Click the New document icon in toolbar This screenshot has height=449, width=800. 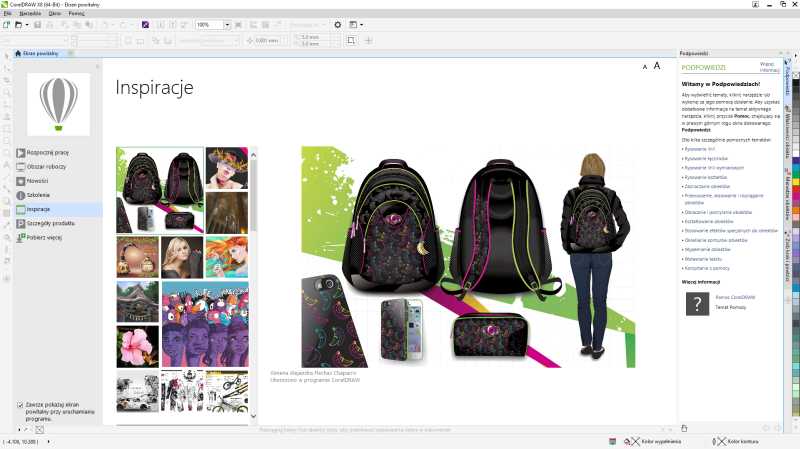[8, 24]
